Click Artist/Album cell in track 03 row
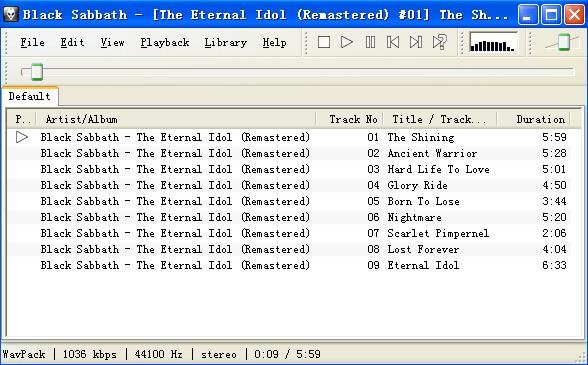This screenshot has height=365, width=588. [175, 170]
